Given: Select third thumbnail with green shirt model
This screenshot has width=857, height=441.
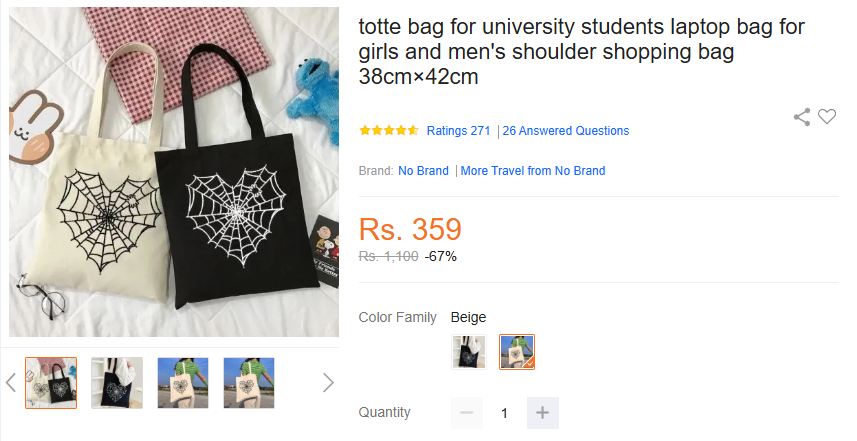Looking at the screenshot, I should click(183, 382).
